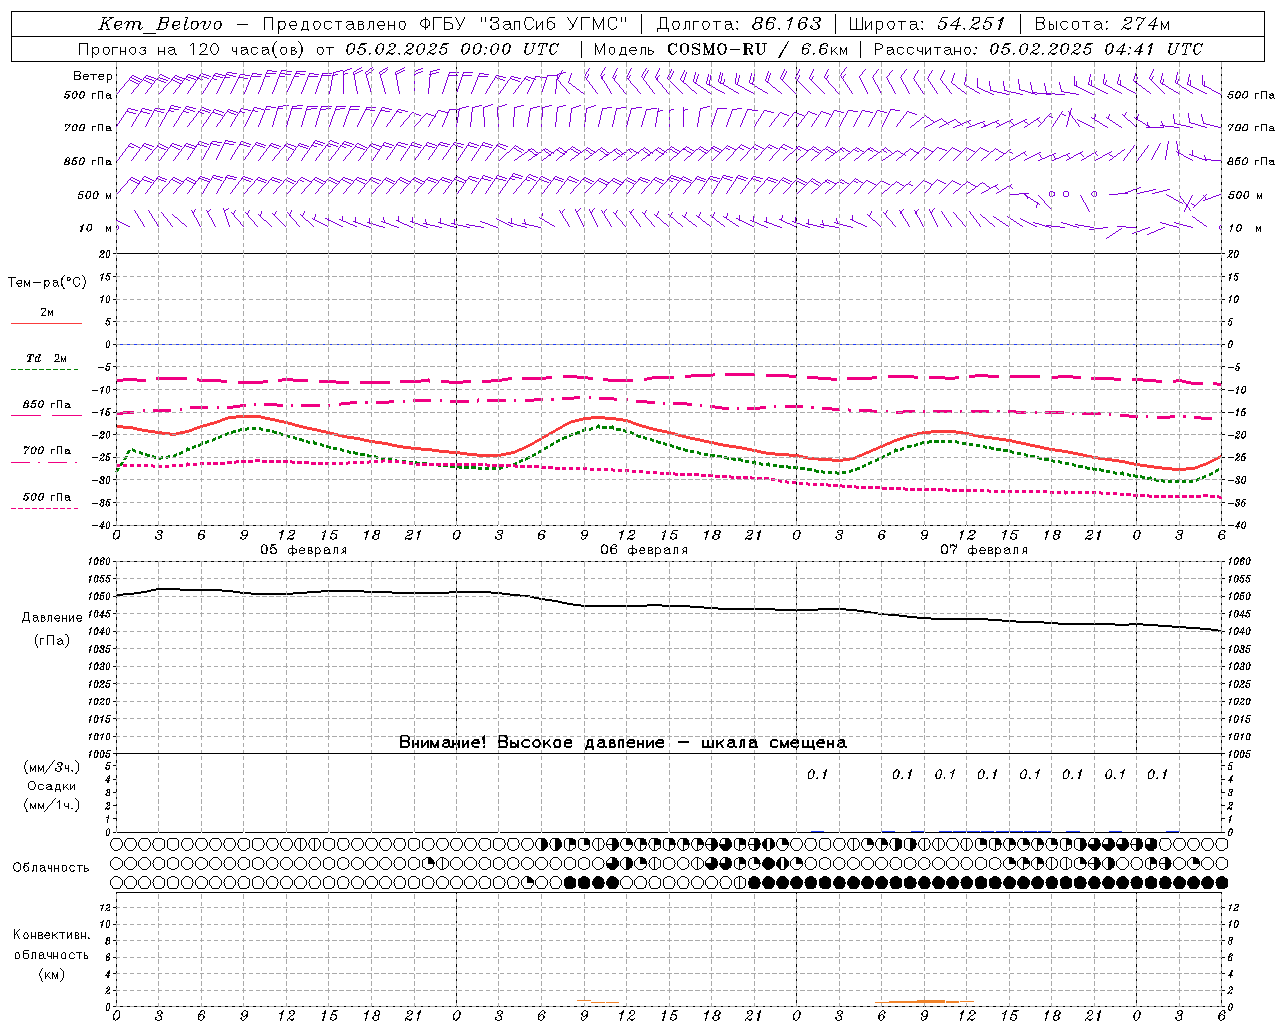This screenshot has width=1280, height=1024.
Task: Click the forecast start 05.02.2025 00:00 UTC
Action: 452,49
